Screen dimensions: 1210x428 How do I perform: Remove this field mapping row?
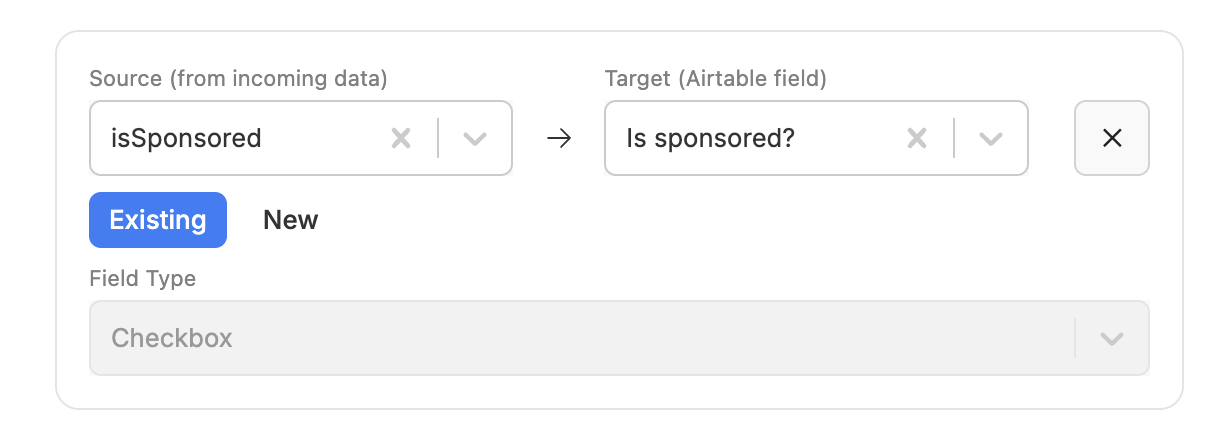click(x=1111, y=139)
